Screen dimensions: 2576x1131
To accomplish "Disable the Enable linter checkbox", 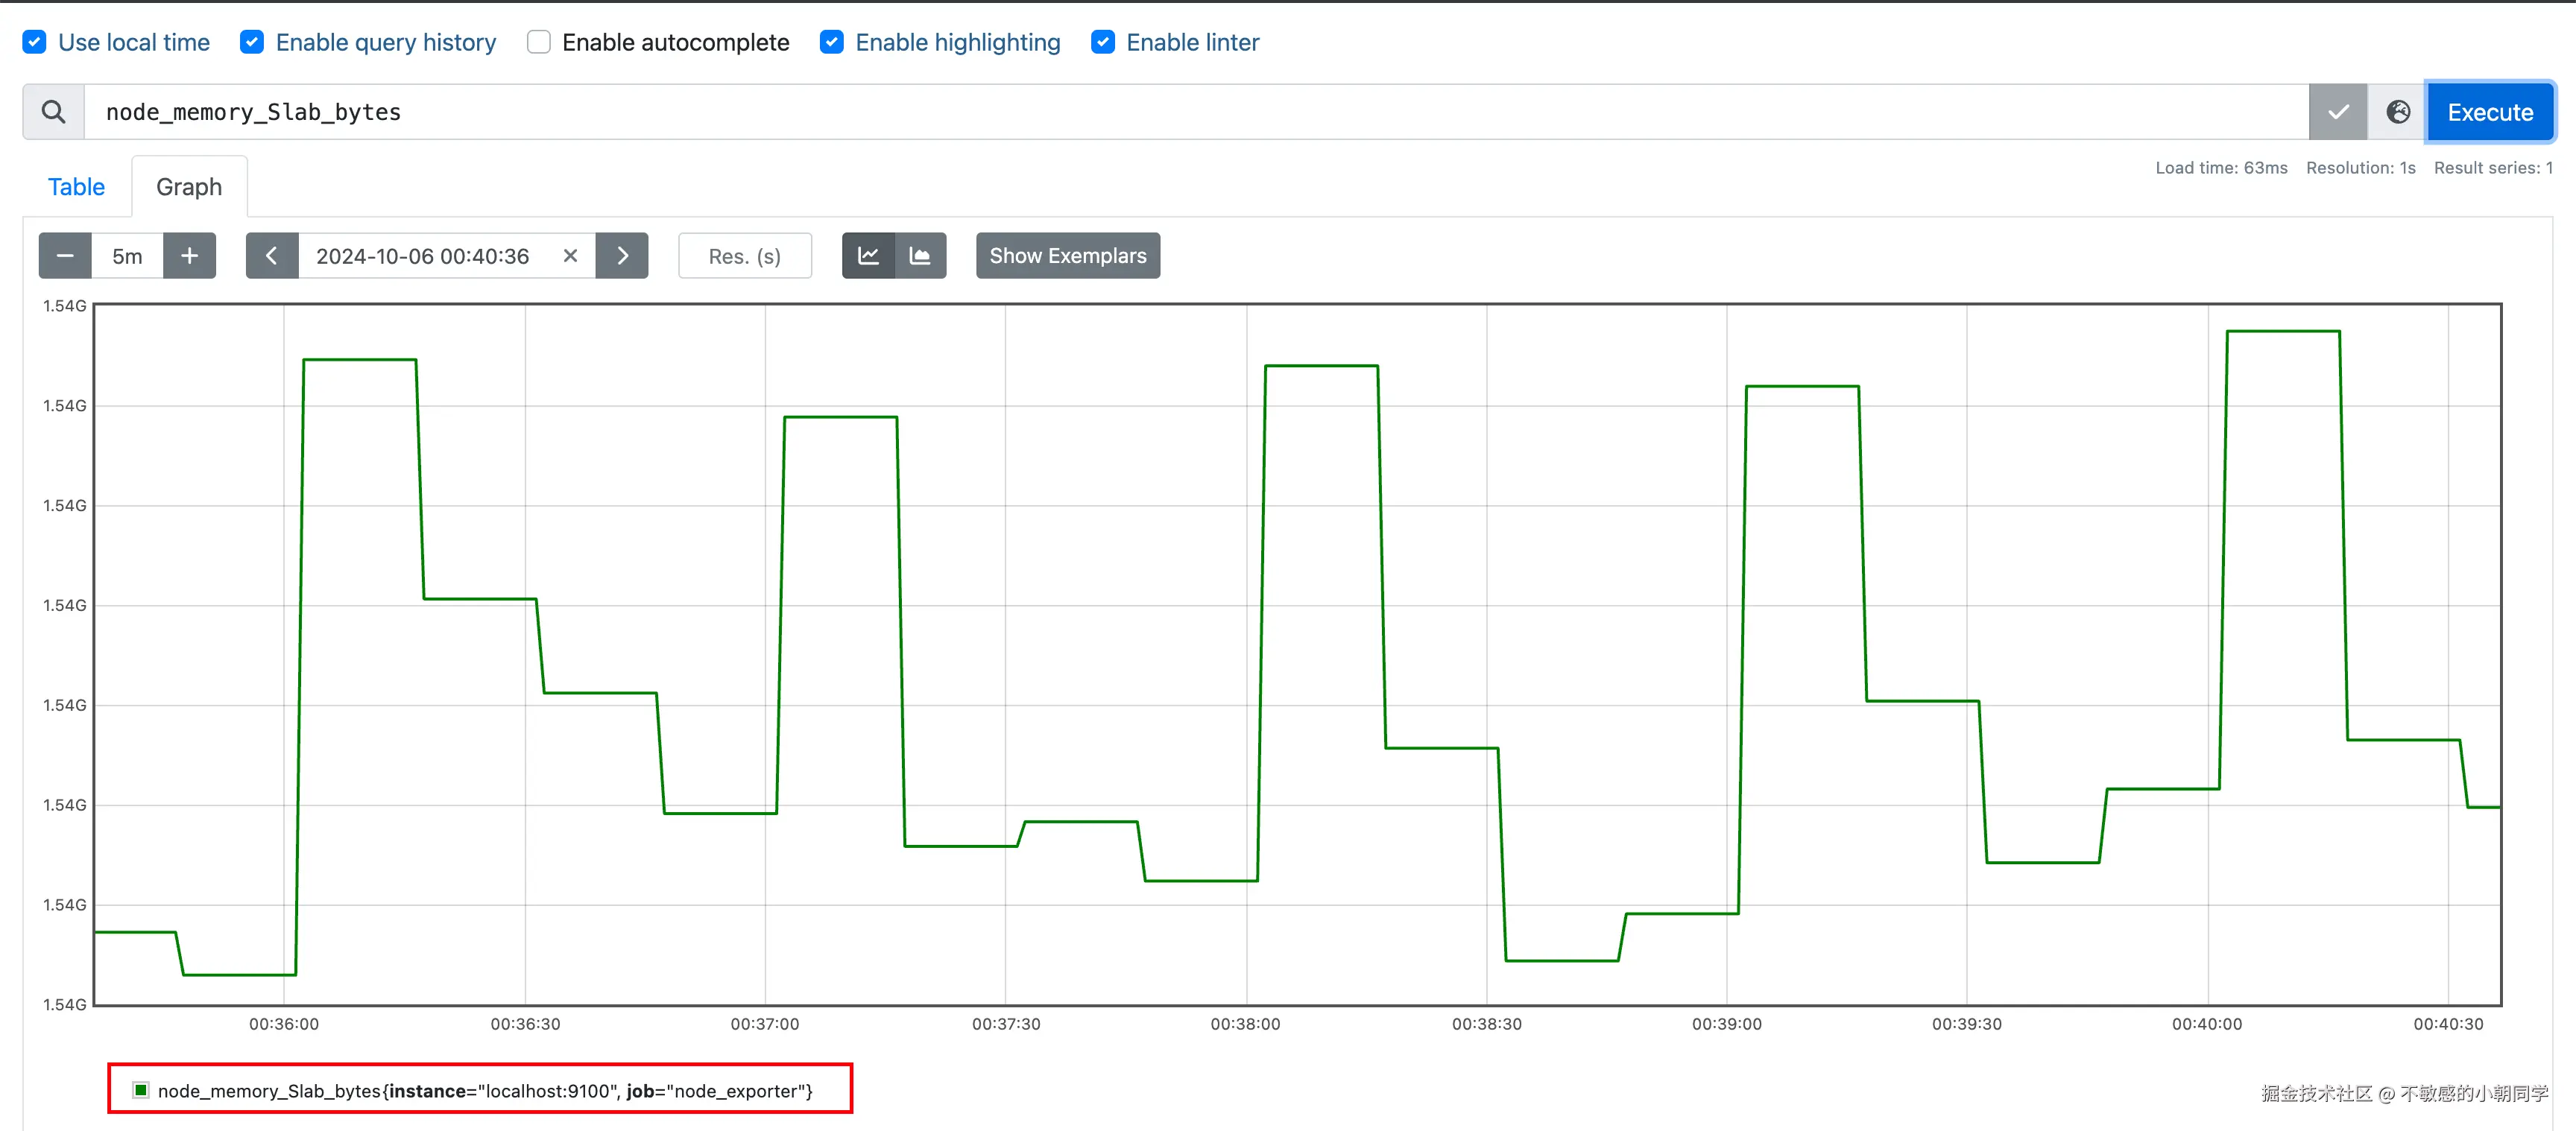I will click(1103, 42).
